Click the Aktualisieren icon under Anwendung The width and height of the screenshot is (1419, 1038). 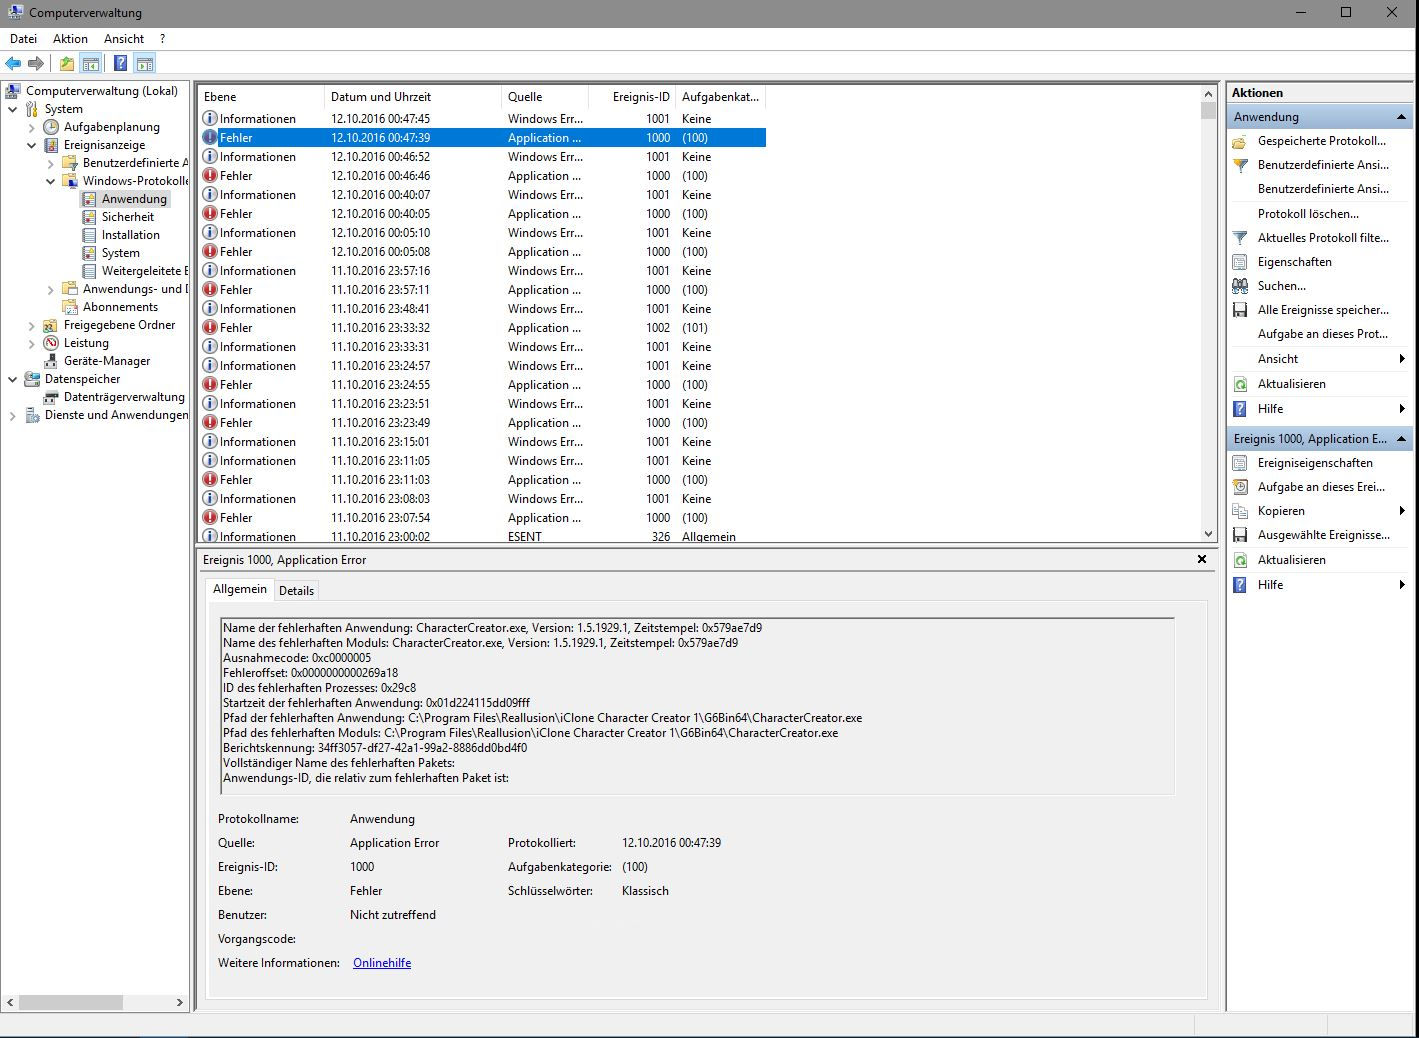(x=1240, y=384)
